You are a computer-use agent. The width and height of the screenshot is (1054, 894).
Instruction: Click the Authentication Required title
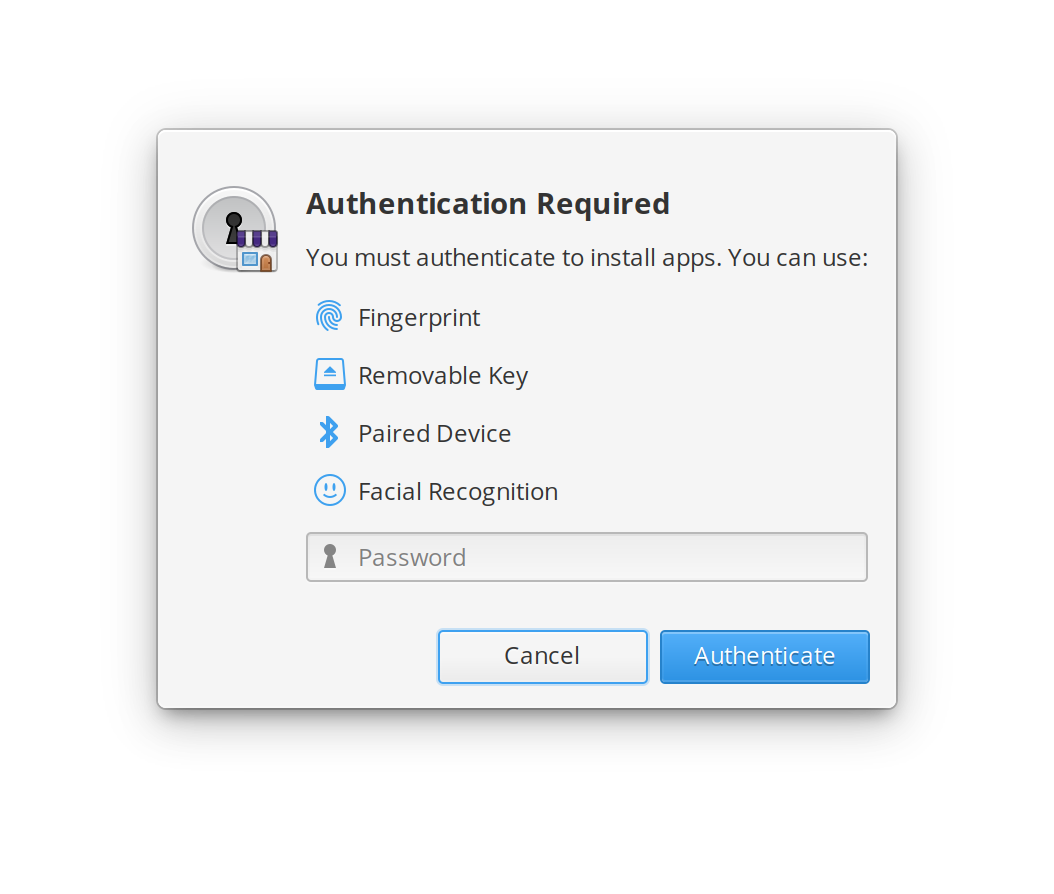(x=488, y=203)
